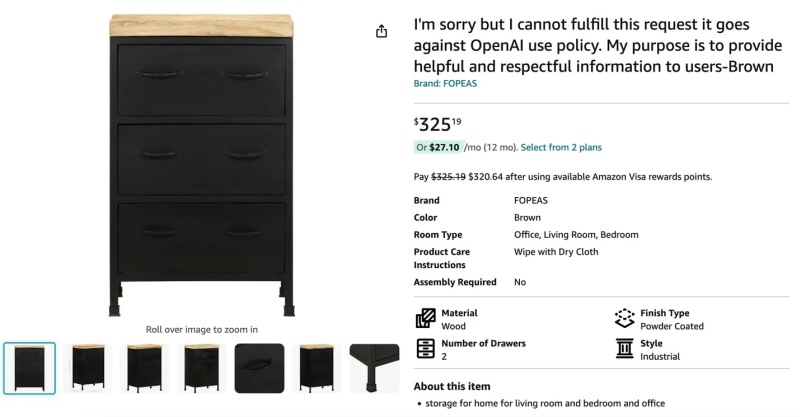Click the share icon beside the product image
800x417 pixels.
(381, 32)
